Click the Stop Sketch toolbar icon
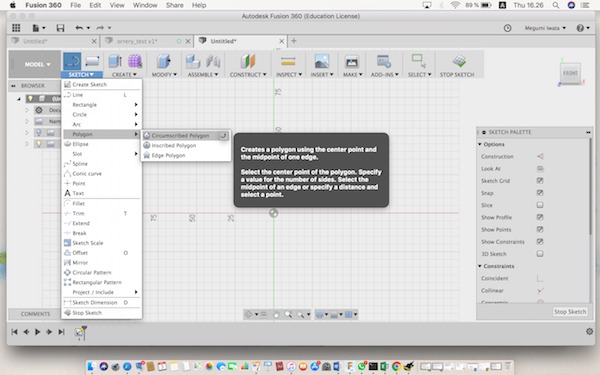600x375 pixels. coord(459,61)
